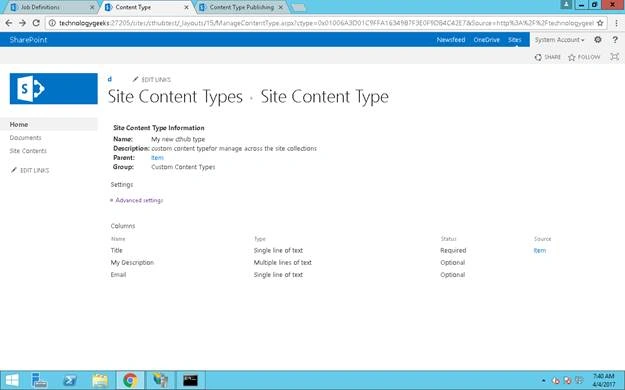Toggle focus on content icon
625x390 pixels.
point(615,57)
